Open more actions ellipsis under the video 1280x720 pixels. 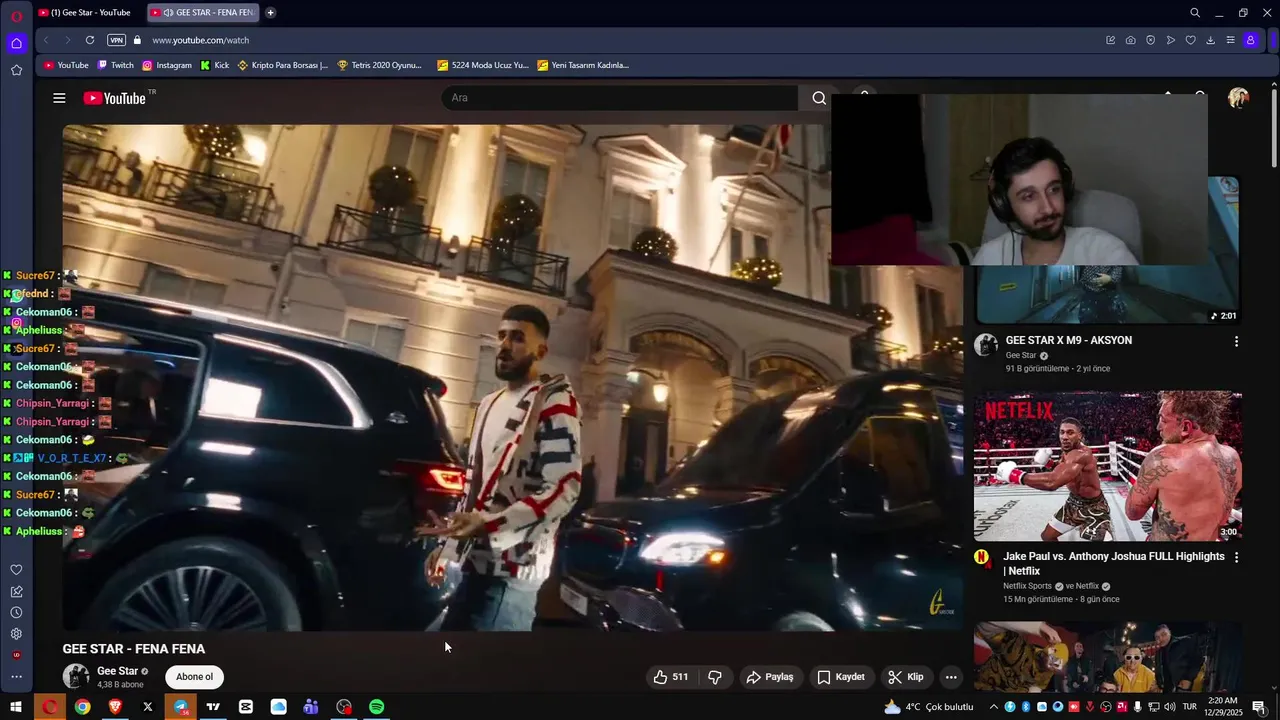pos(951,677)
